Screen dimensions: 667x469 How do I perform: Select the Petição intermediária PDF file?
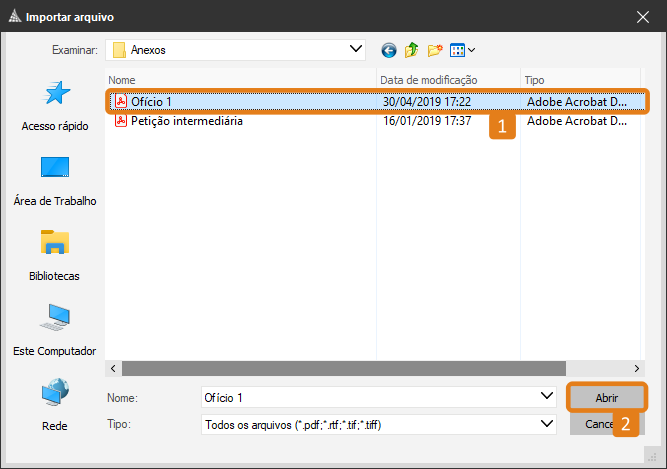(186, 121)
